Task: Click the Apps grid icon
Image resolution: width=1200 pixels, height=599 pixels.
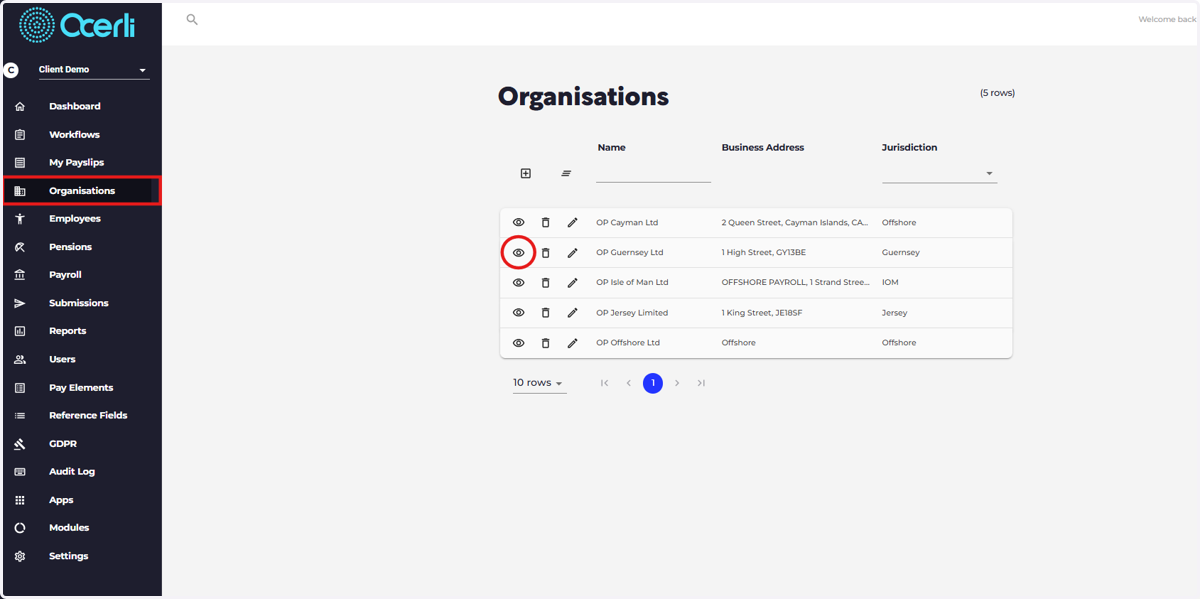Action: tap(20, 500)
